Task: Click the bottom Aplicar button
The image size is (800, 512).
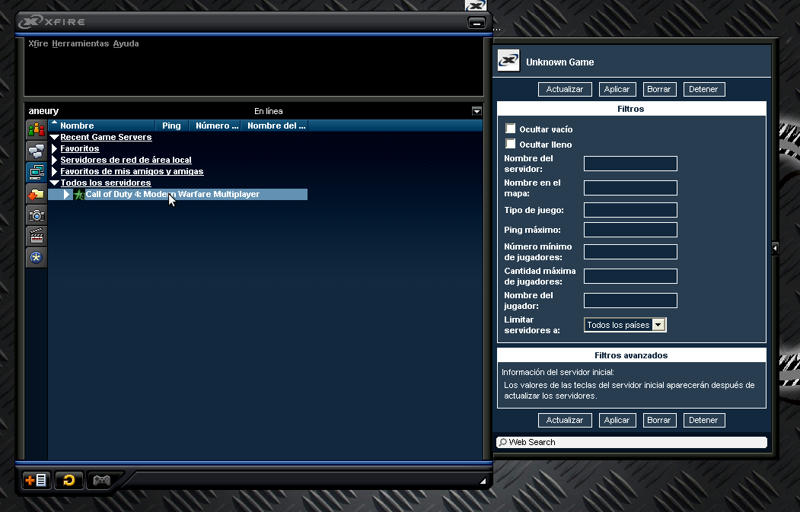Action: (x=617, y=420)
